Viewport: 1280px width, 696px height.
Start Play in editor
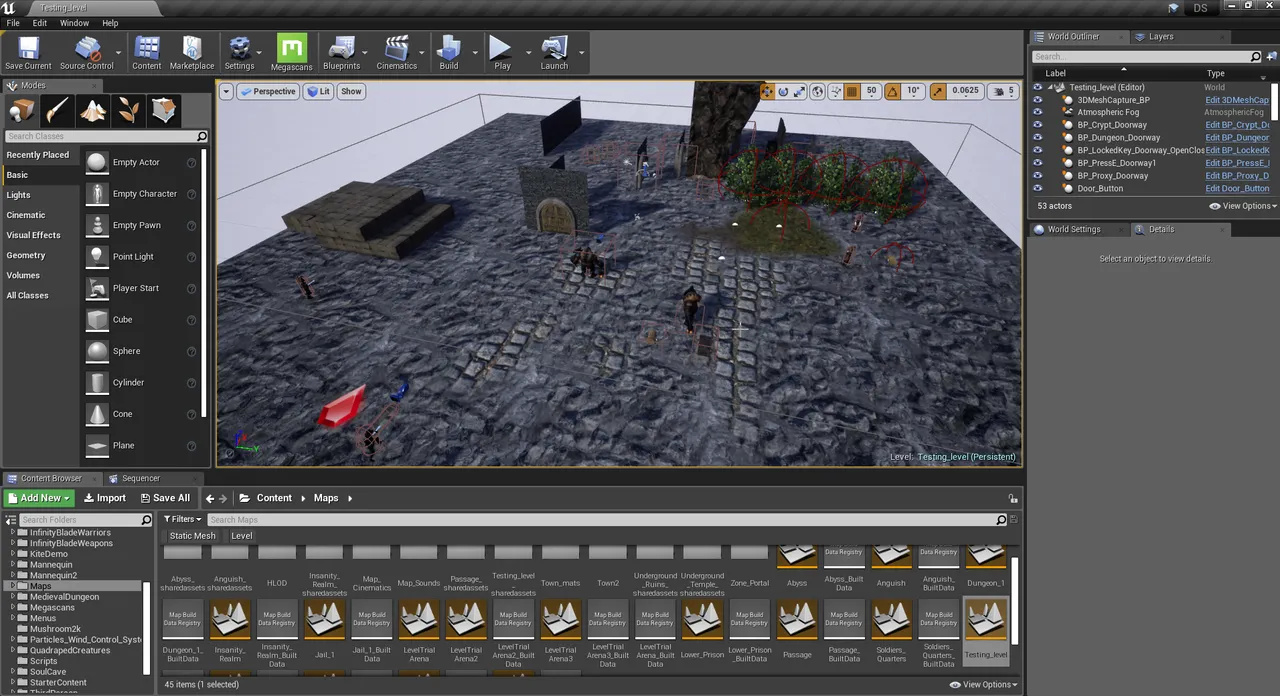501,52
